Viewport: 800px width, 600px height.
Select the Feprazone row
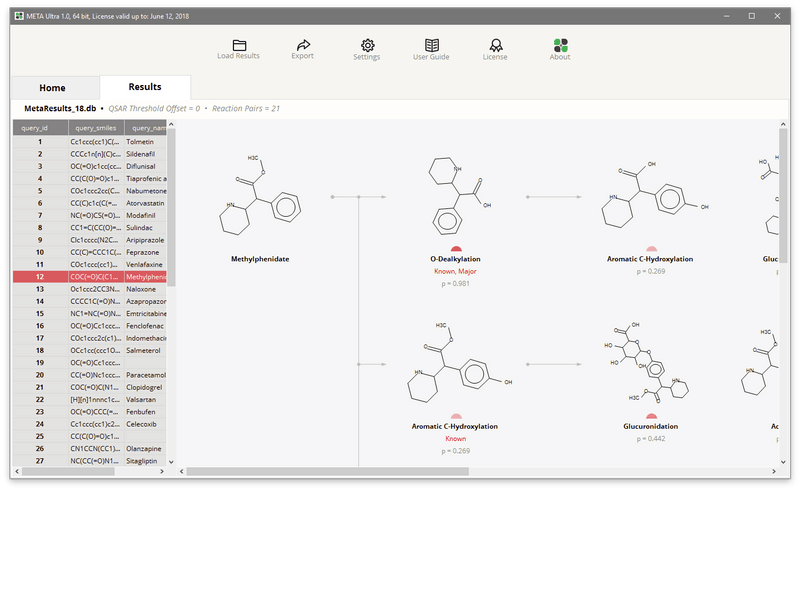(x=90, y=252)
